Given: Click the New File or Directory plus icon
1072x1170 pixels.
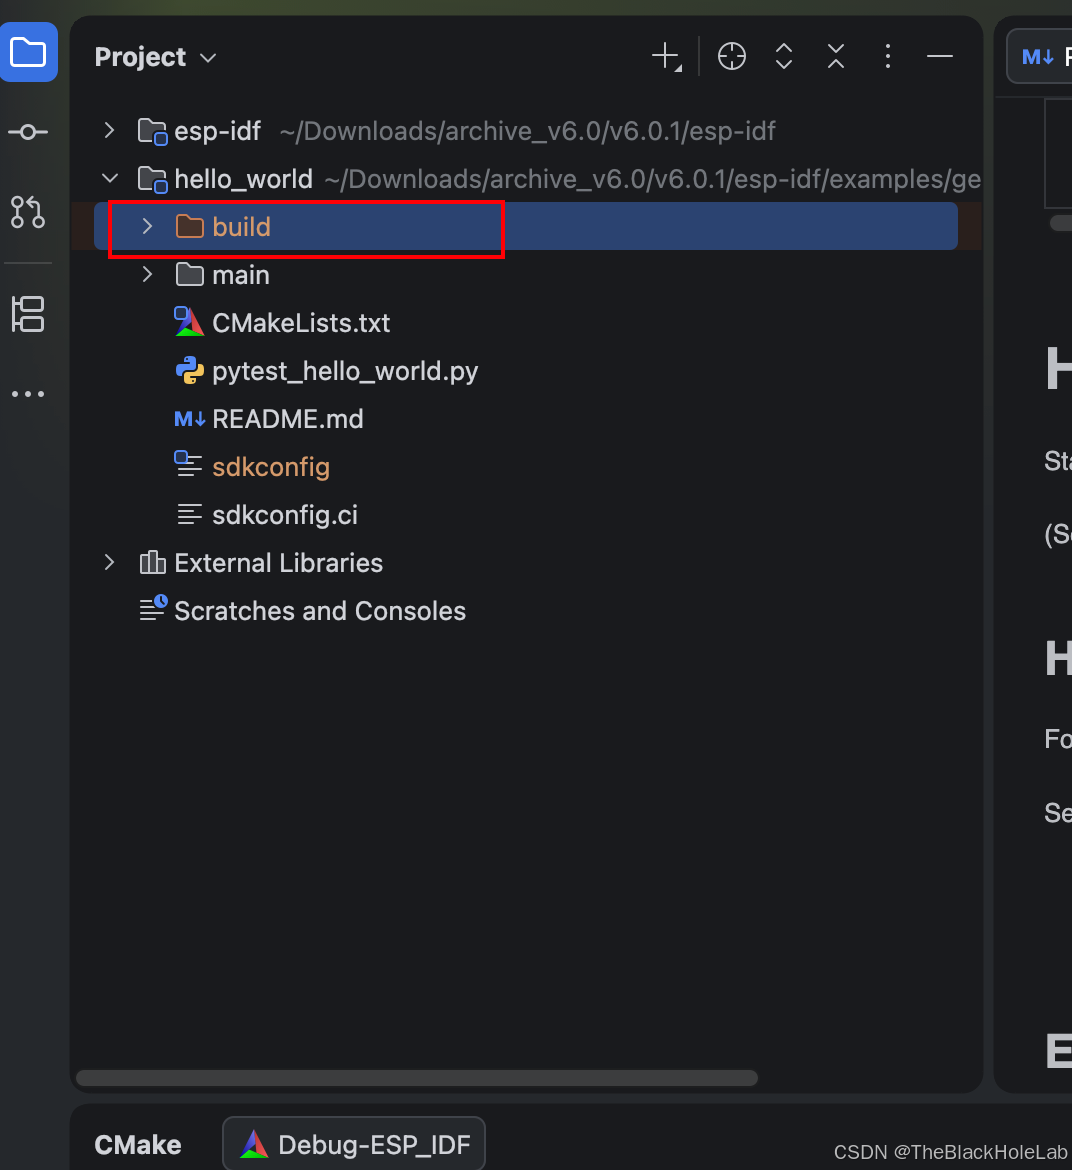Looking at the screenshot, I should point(666,57).
